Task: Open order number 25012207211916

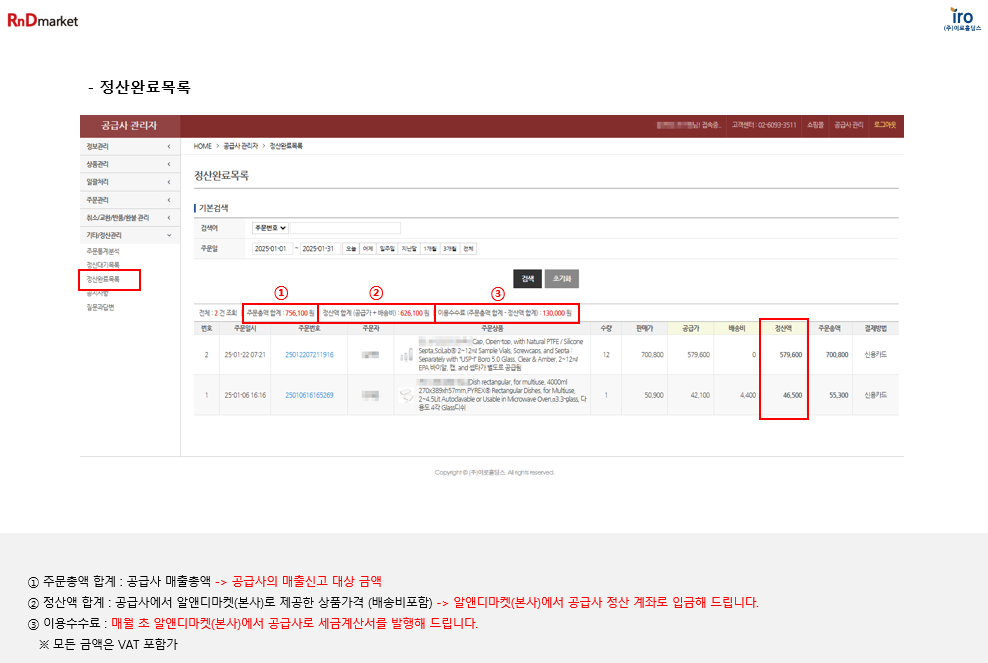Action: [x=309, y=355]
